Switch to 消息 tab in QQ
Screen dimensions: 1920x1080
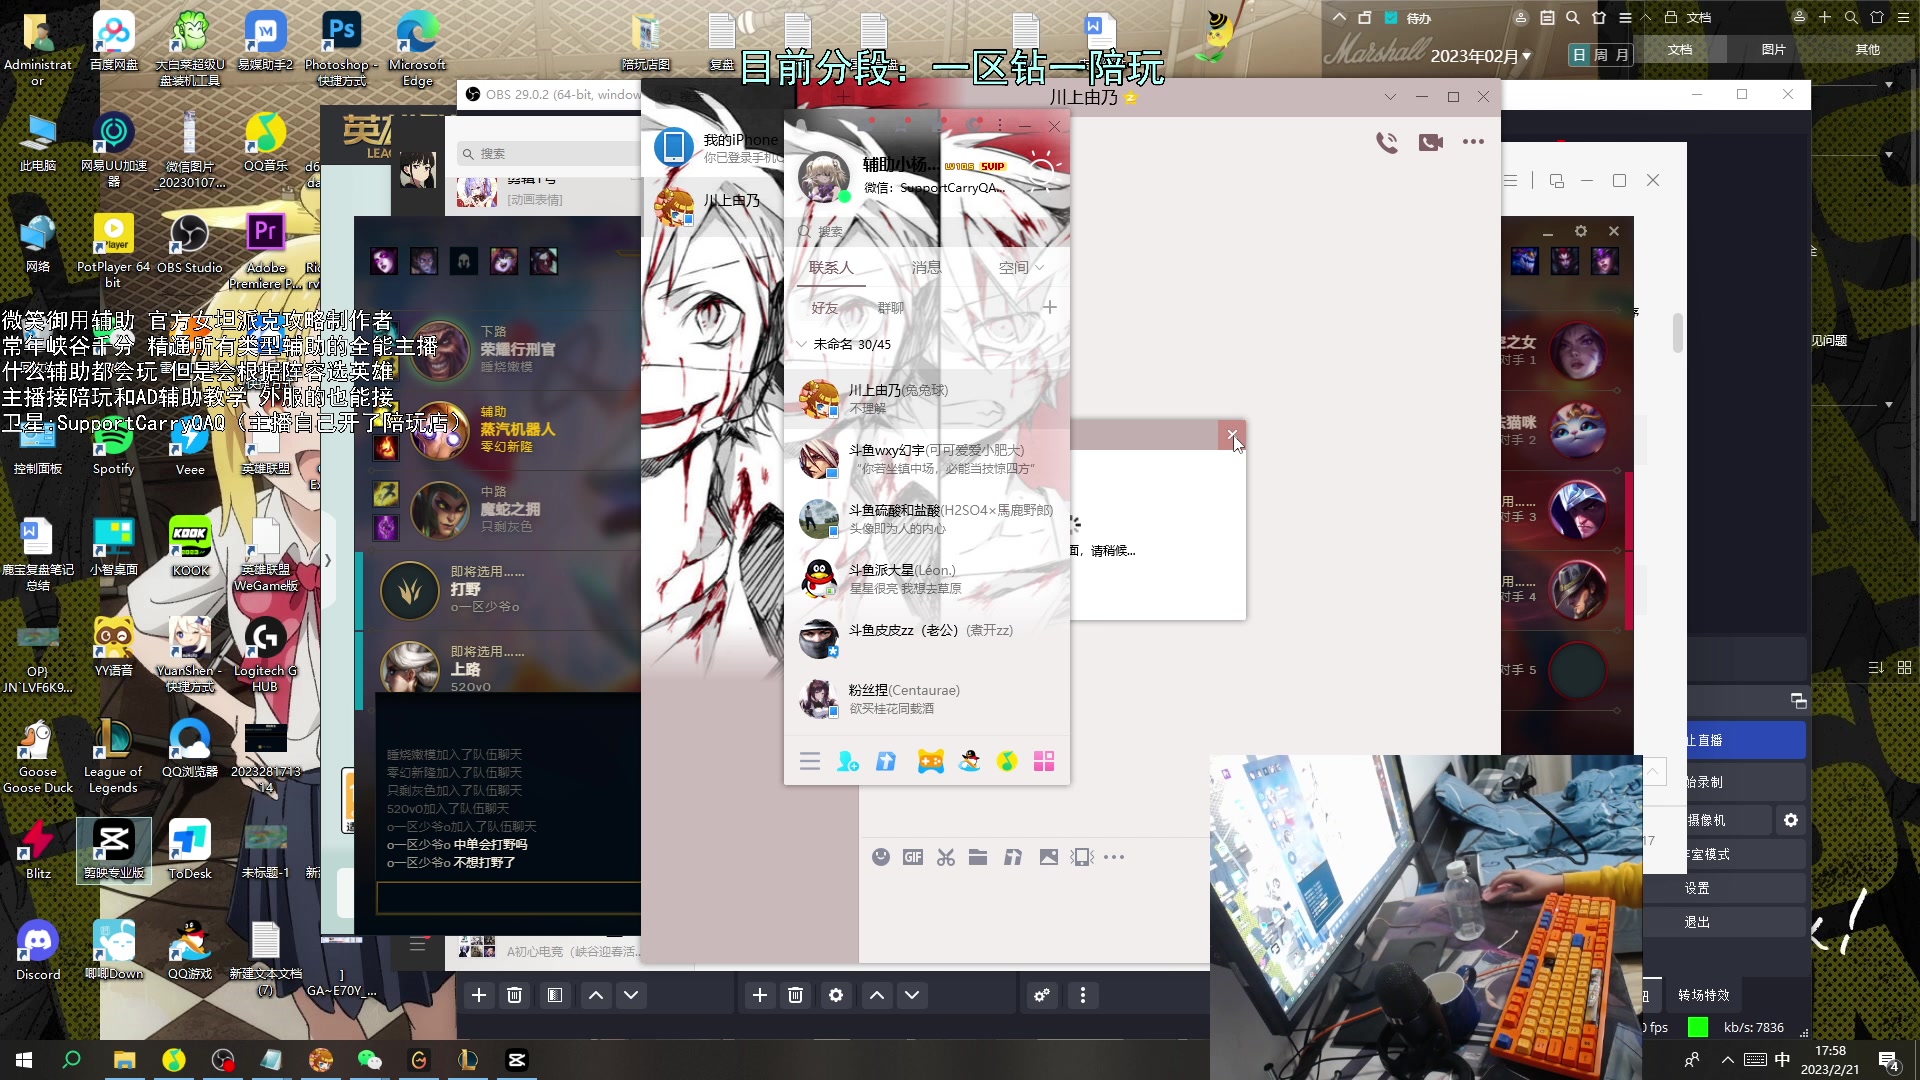pos(926,267)
